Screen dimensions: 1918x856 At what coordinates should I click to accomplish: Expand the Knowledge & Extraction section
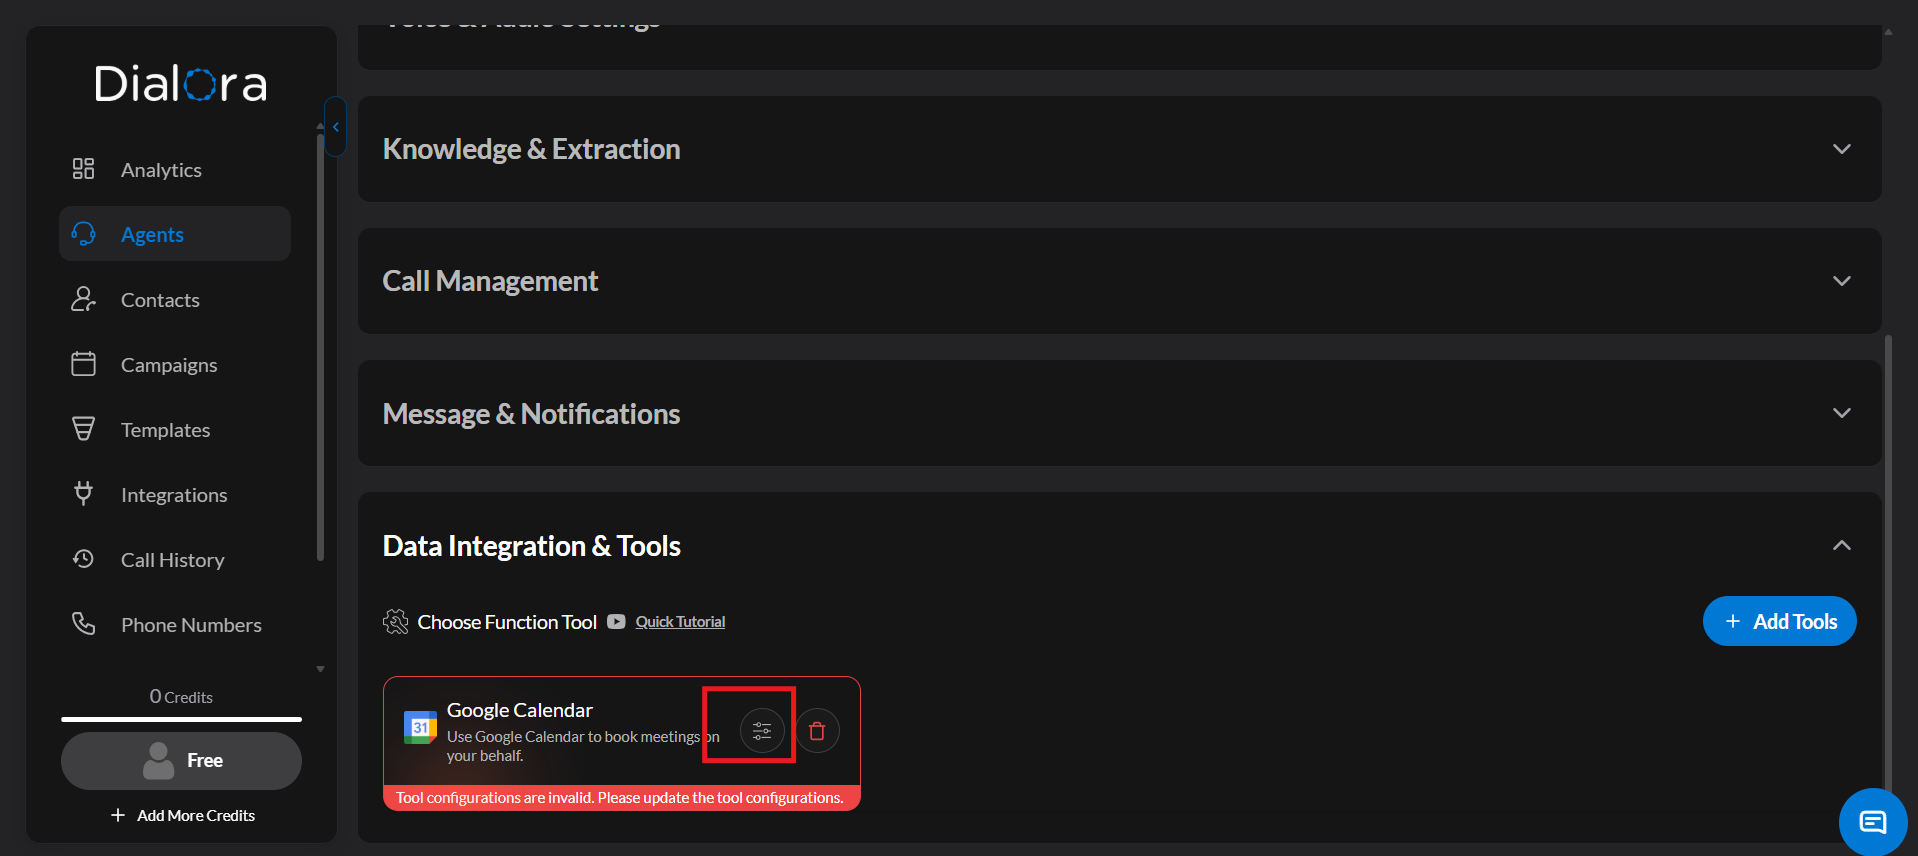pyautogui.click(x=1841, y=149)
